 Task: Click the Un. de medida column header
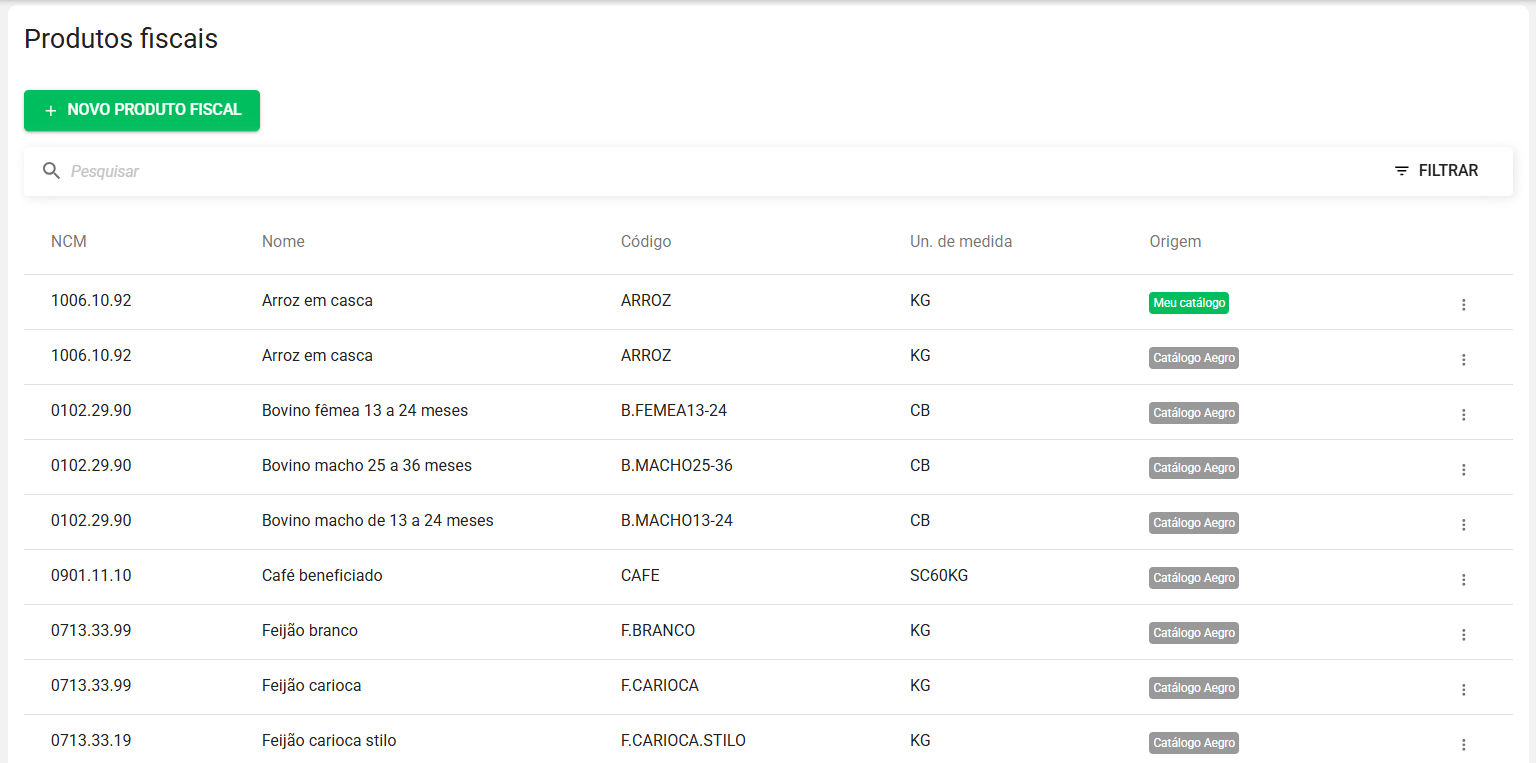[960, 241]
